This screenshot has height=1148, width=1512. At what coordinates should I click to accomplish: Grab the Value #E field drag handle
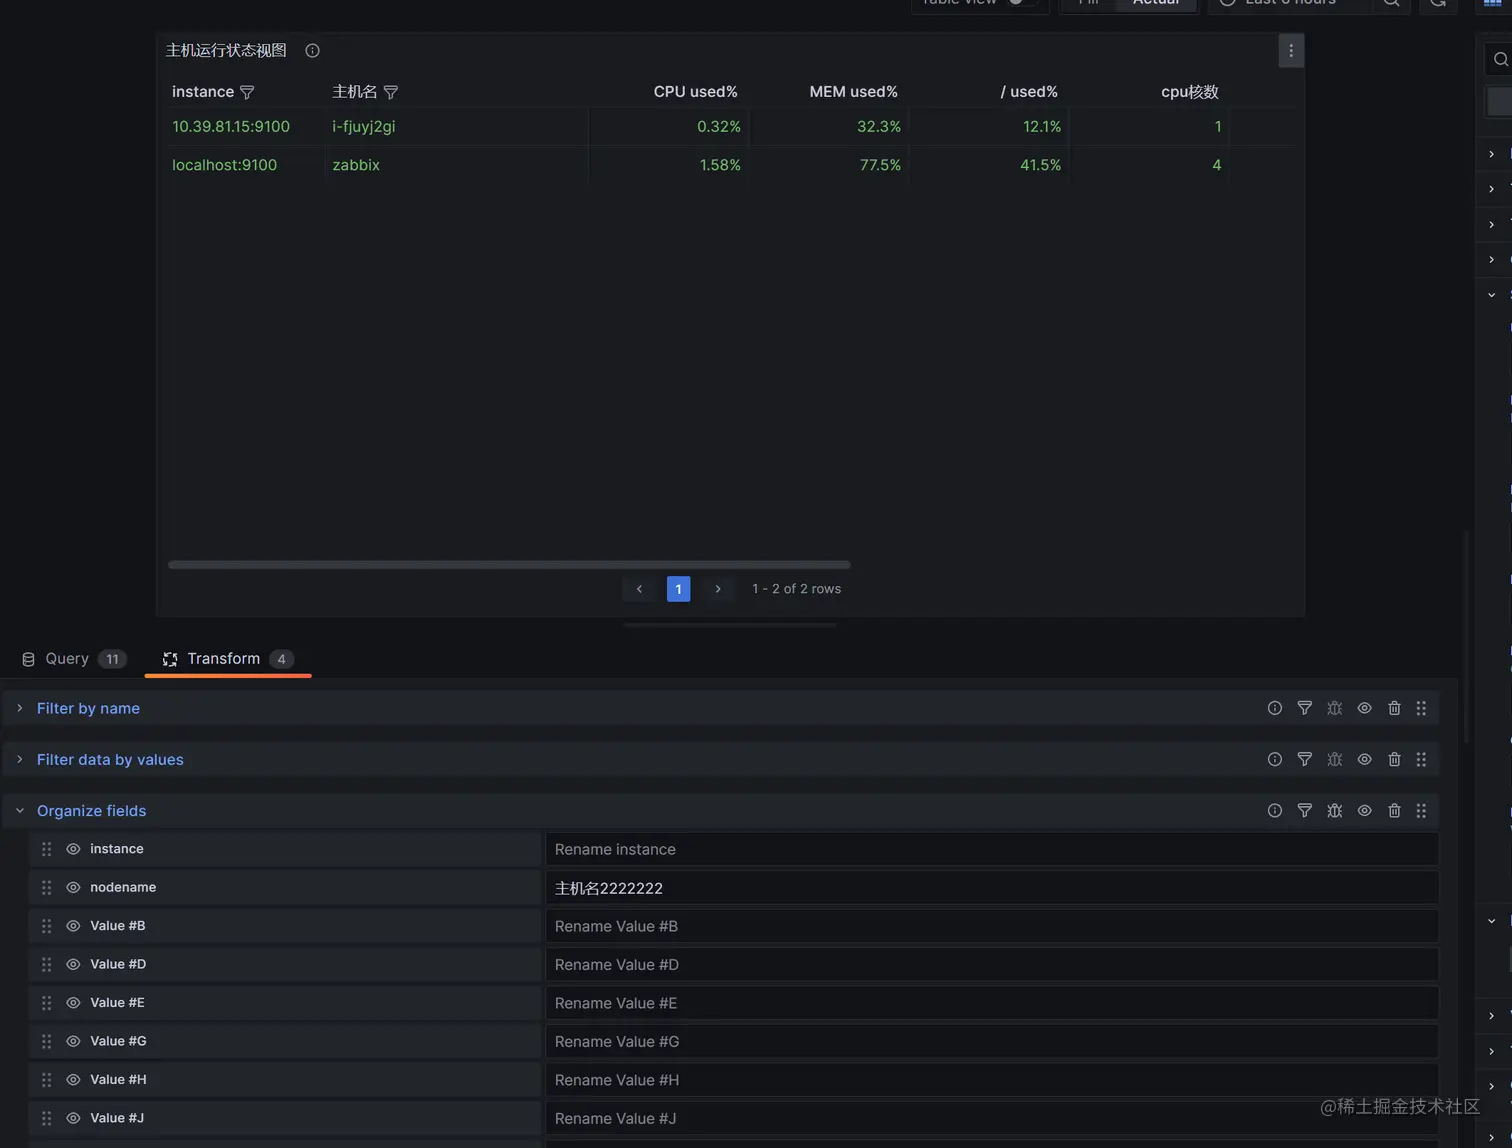(x=46, y=1003)
